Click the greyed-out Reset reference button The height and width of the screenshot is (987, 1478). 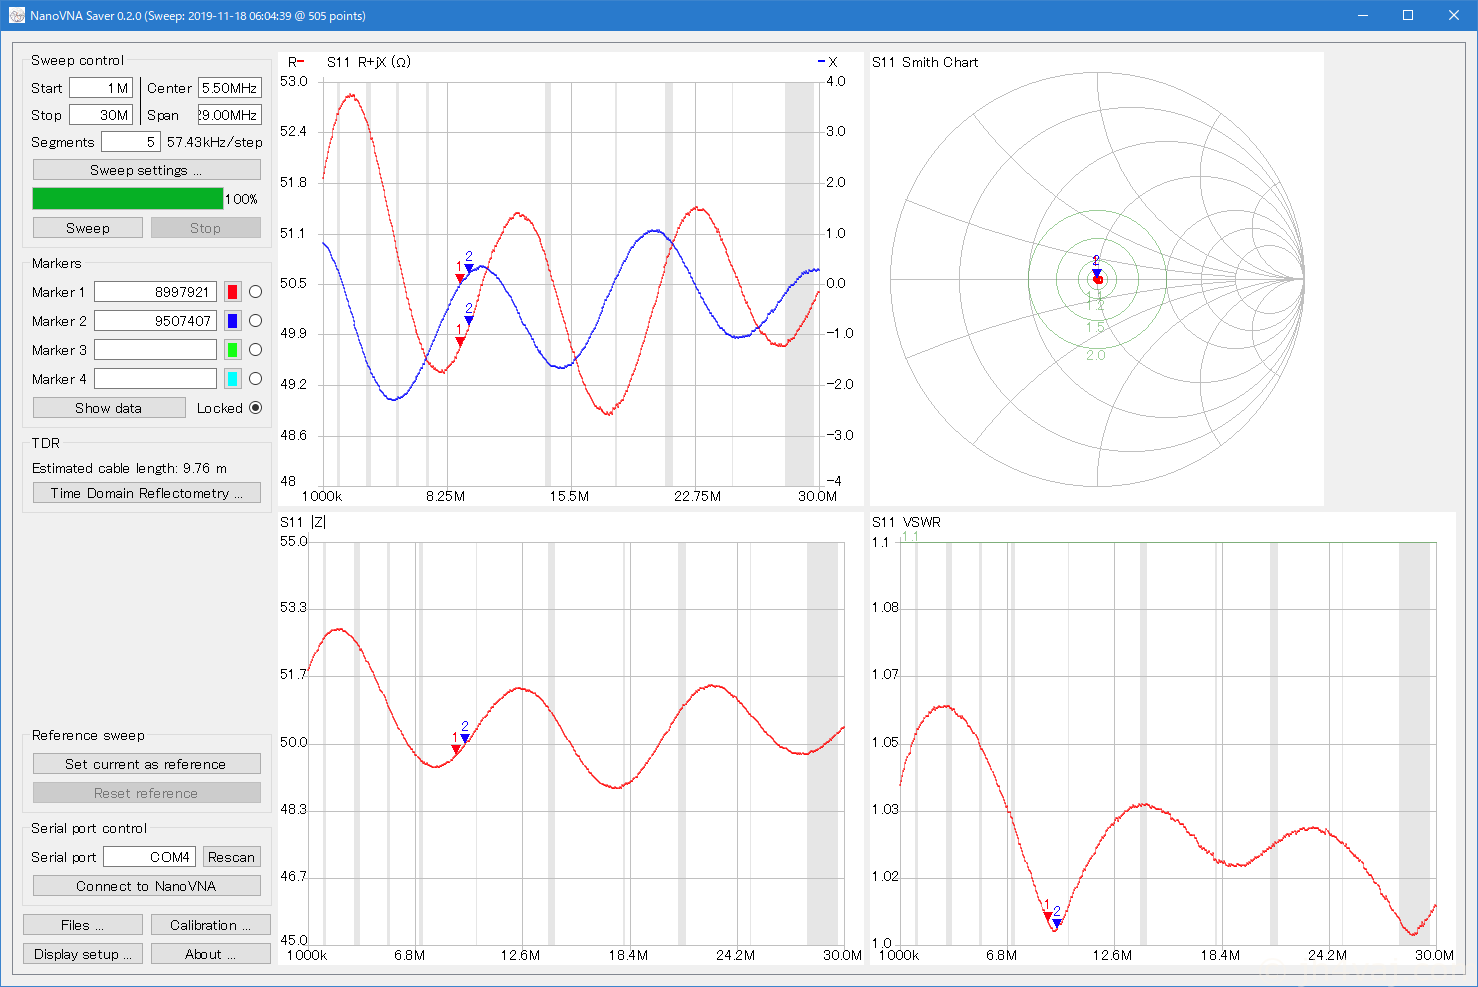pyautogui.click(x=146, y=793)
